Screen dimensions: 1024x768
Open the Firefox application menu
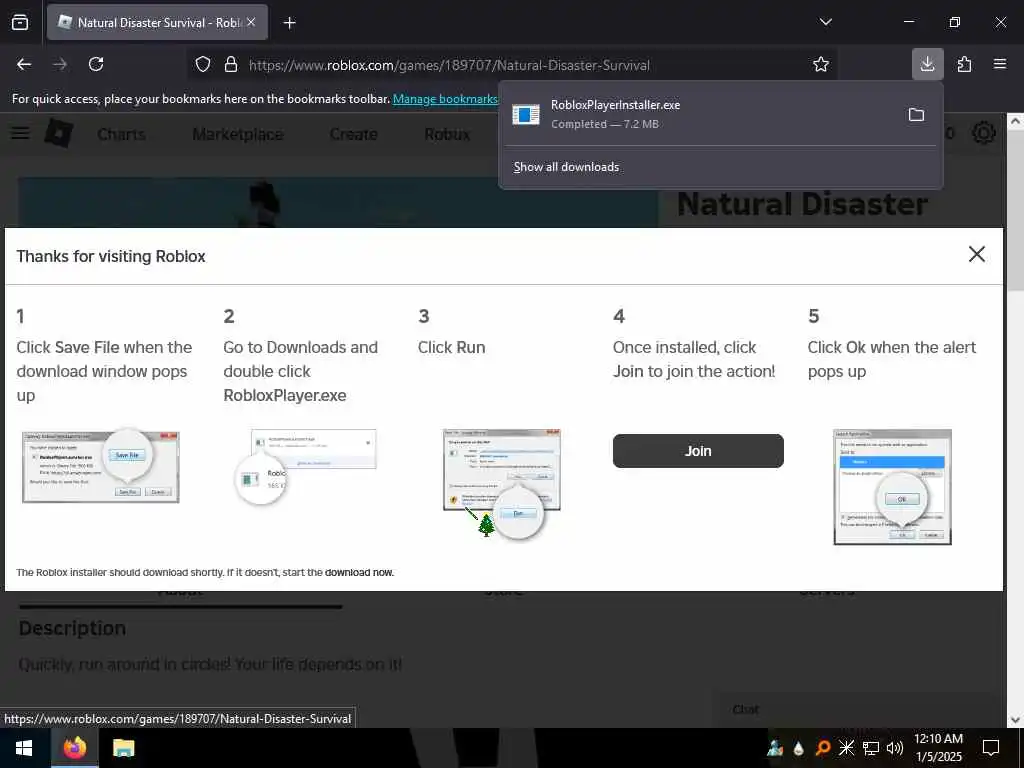(1000, 64)
